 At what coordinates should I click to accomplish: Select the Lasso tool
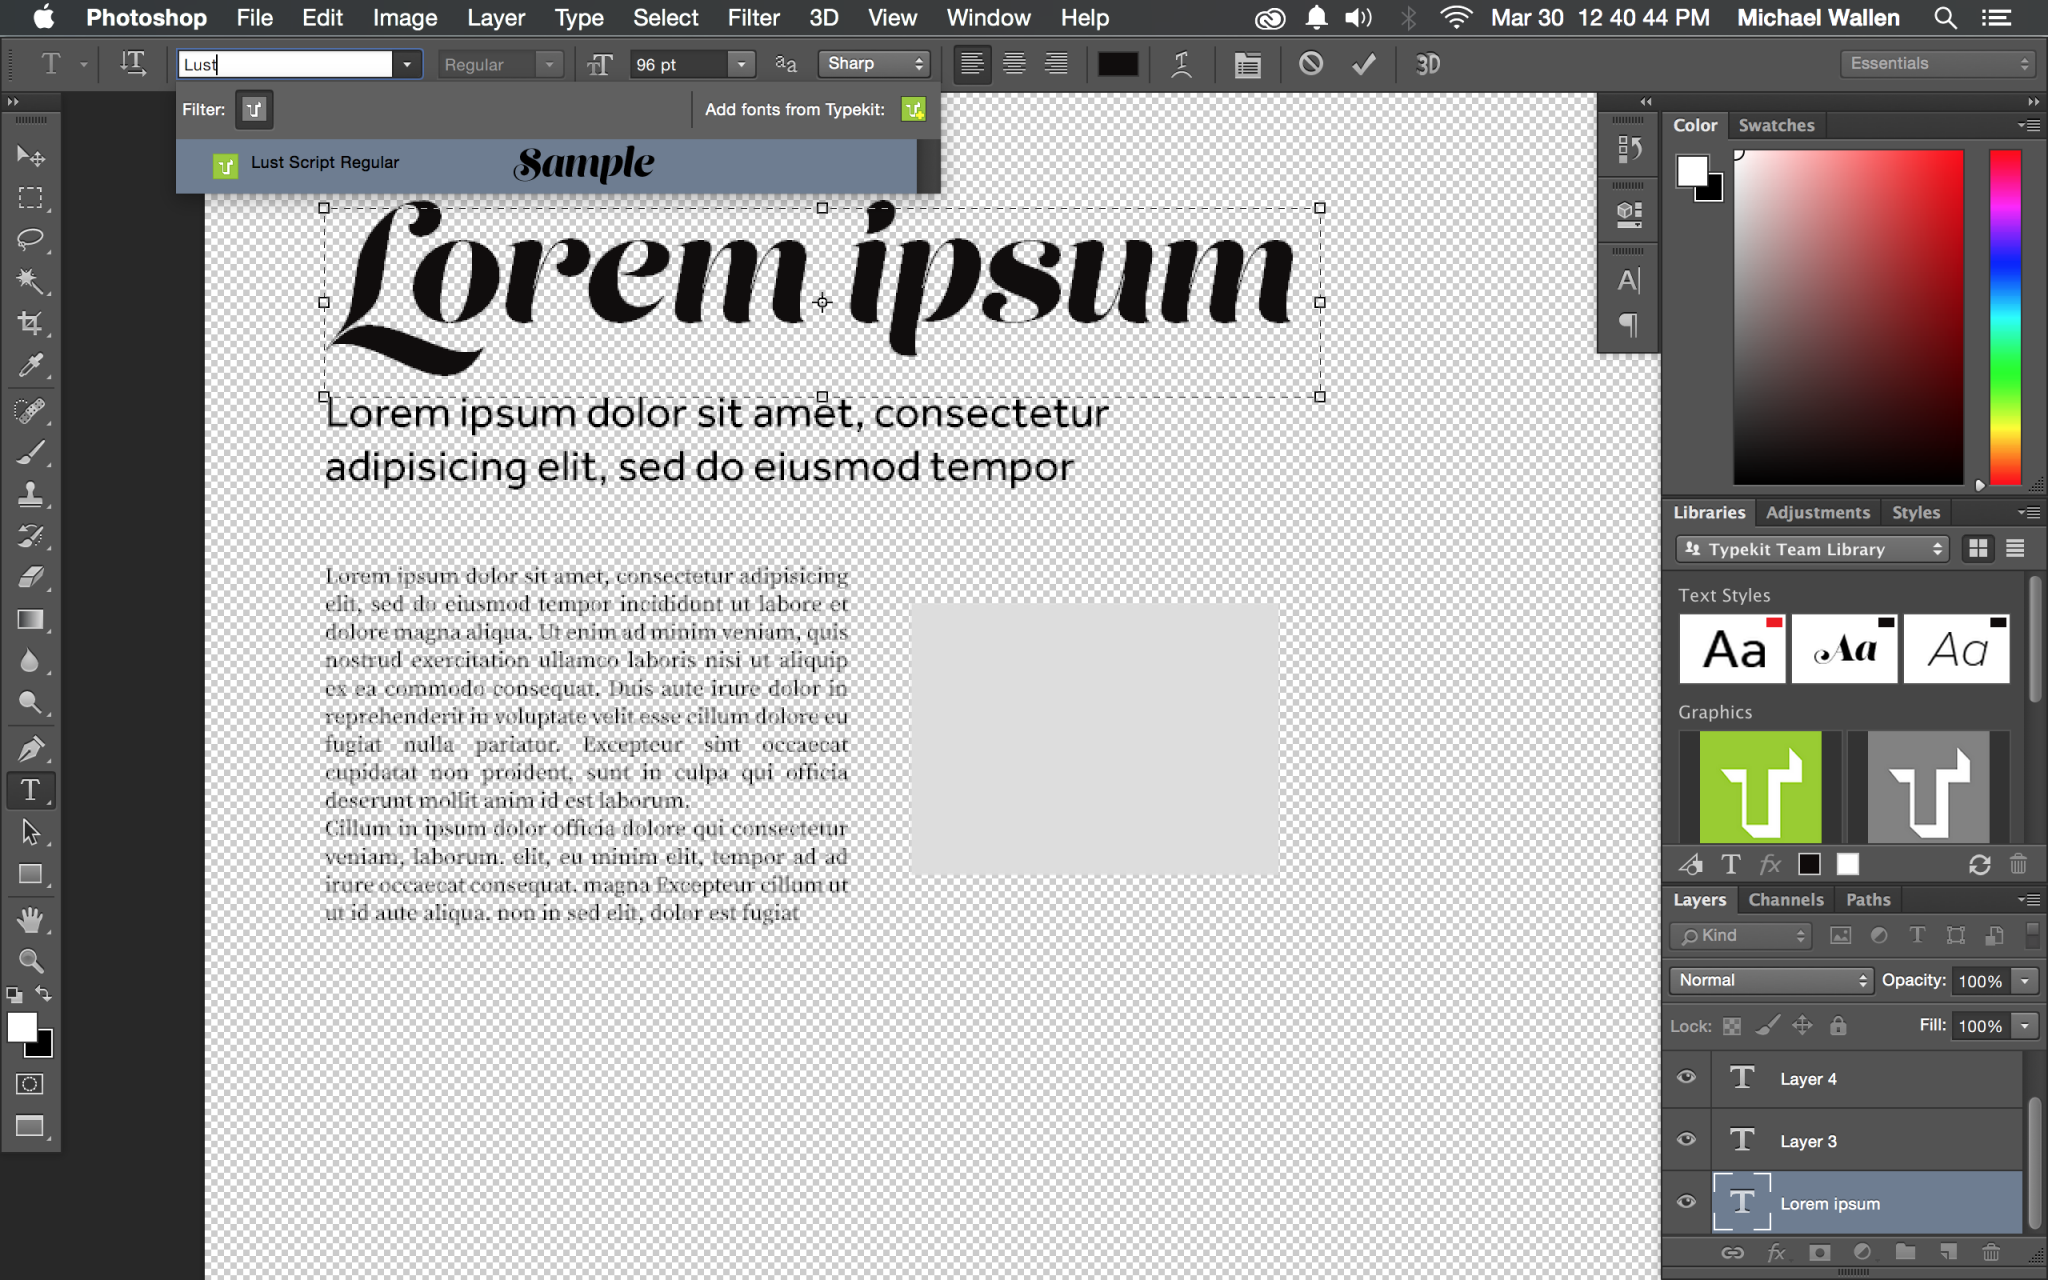(x=30, y=239)
